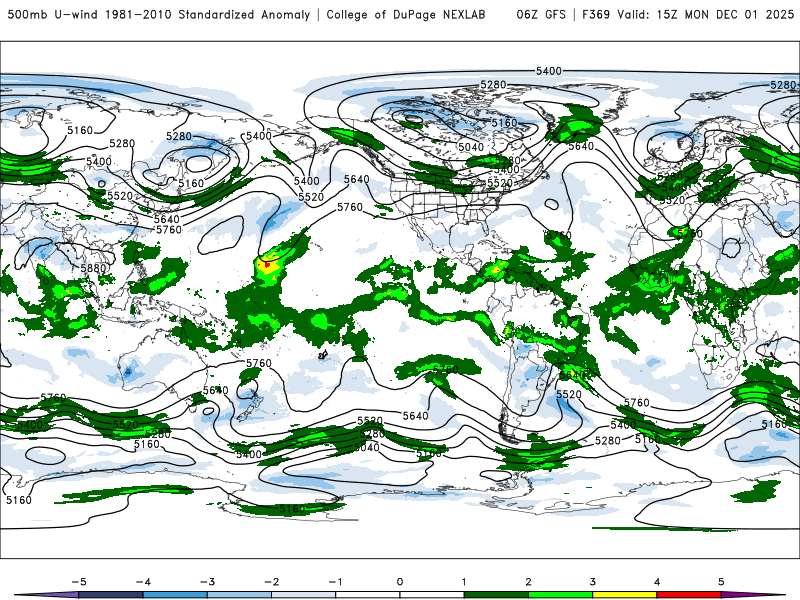This screenshot has width=800, height=600.
Task: Click the dark navy -5 to -4 colorbar segment
Action: (111, 595)
